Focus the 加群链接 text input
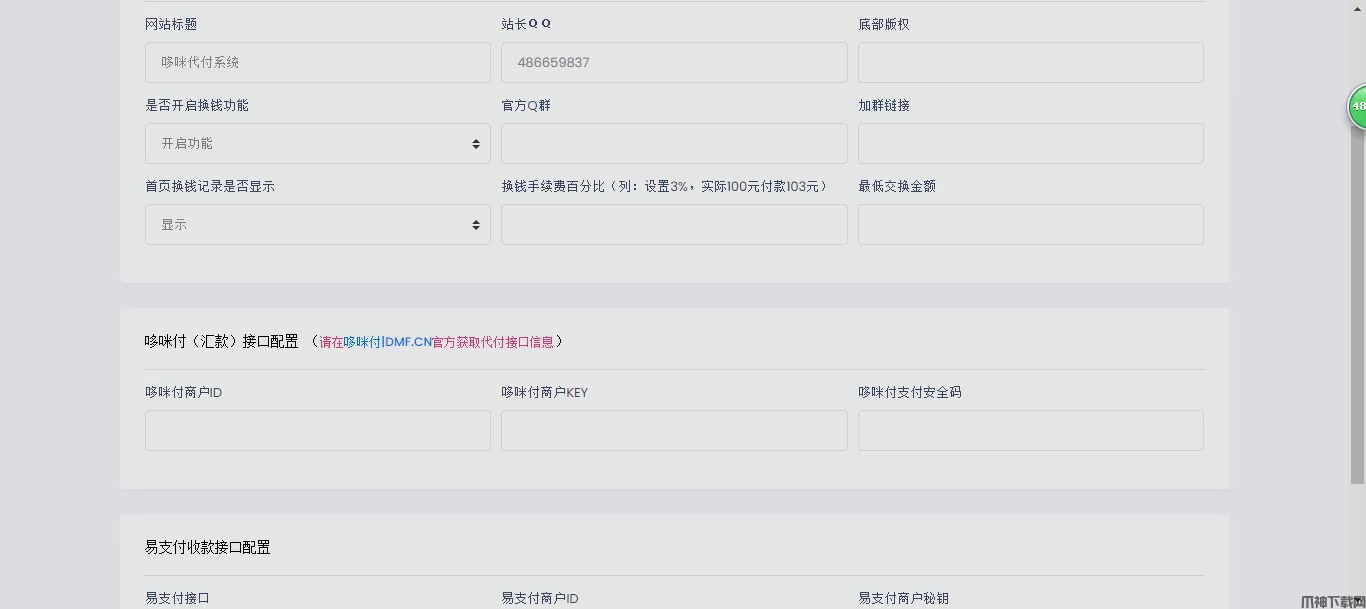The width and height of the screenshot is (1366, 609). (1030, 144)
